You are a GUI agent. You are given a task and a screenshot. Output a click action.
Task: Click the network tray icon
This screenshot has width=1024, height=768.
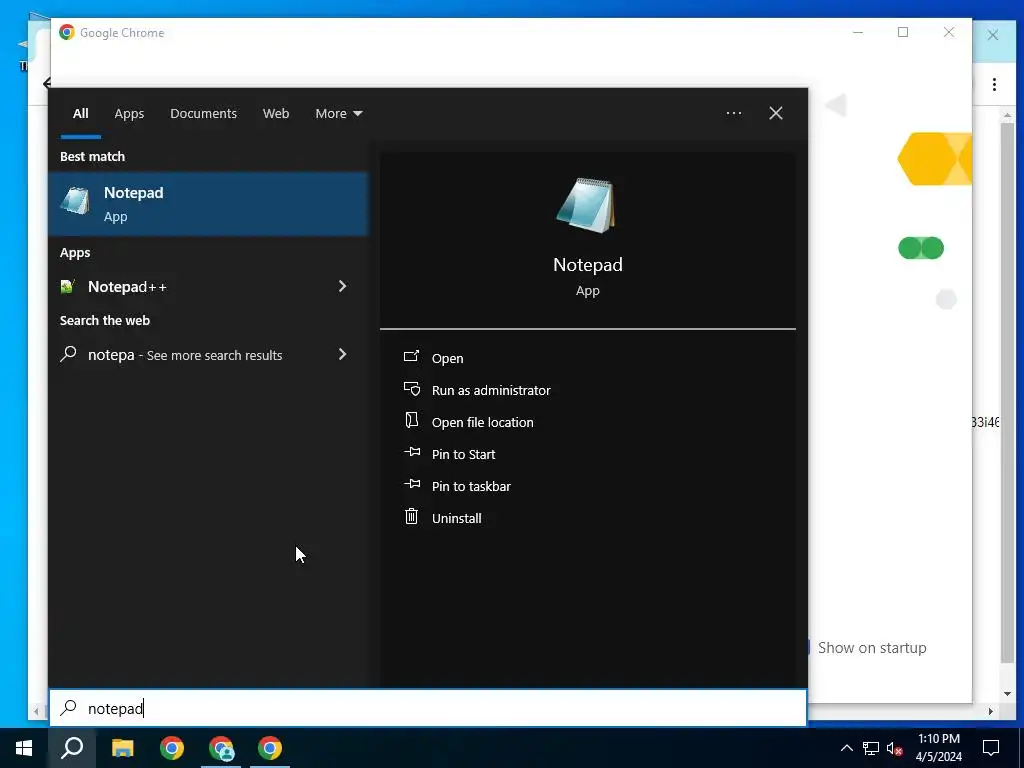(871, 748)
